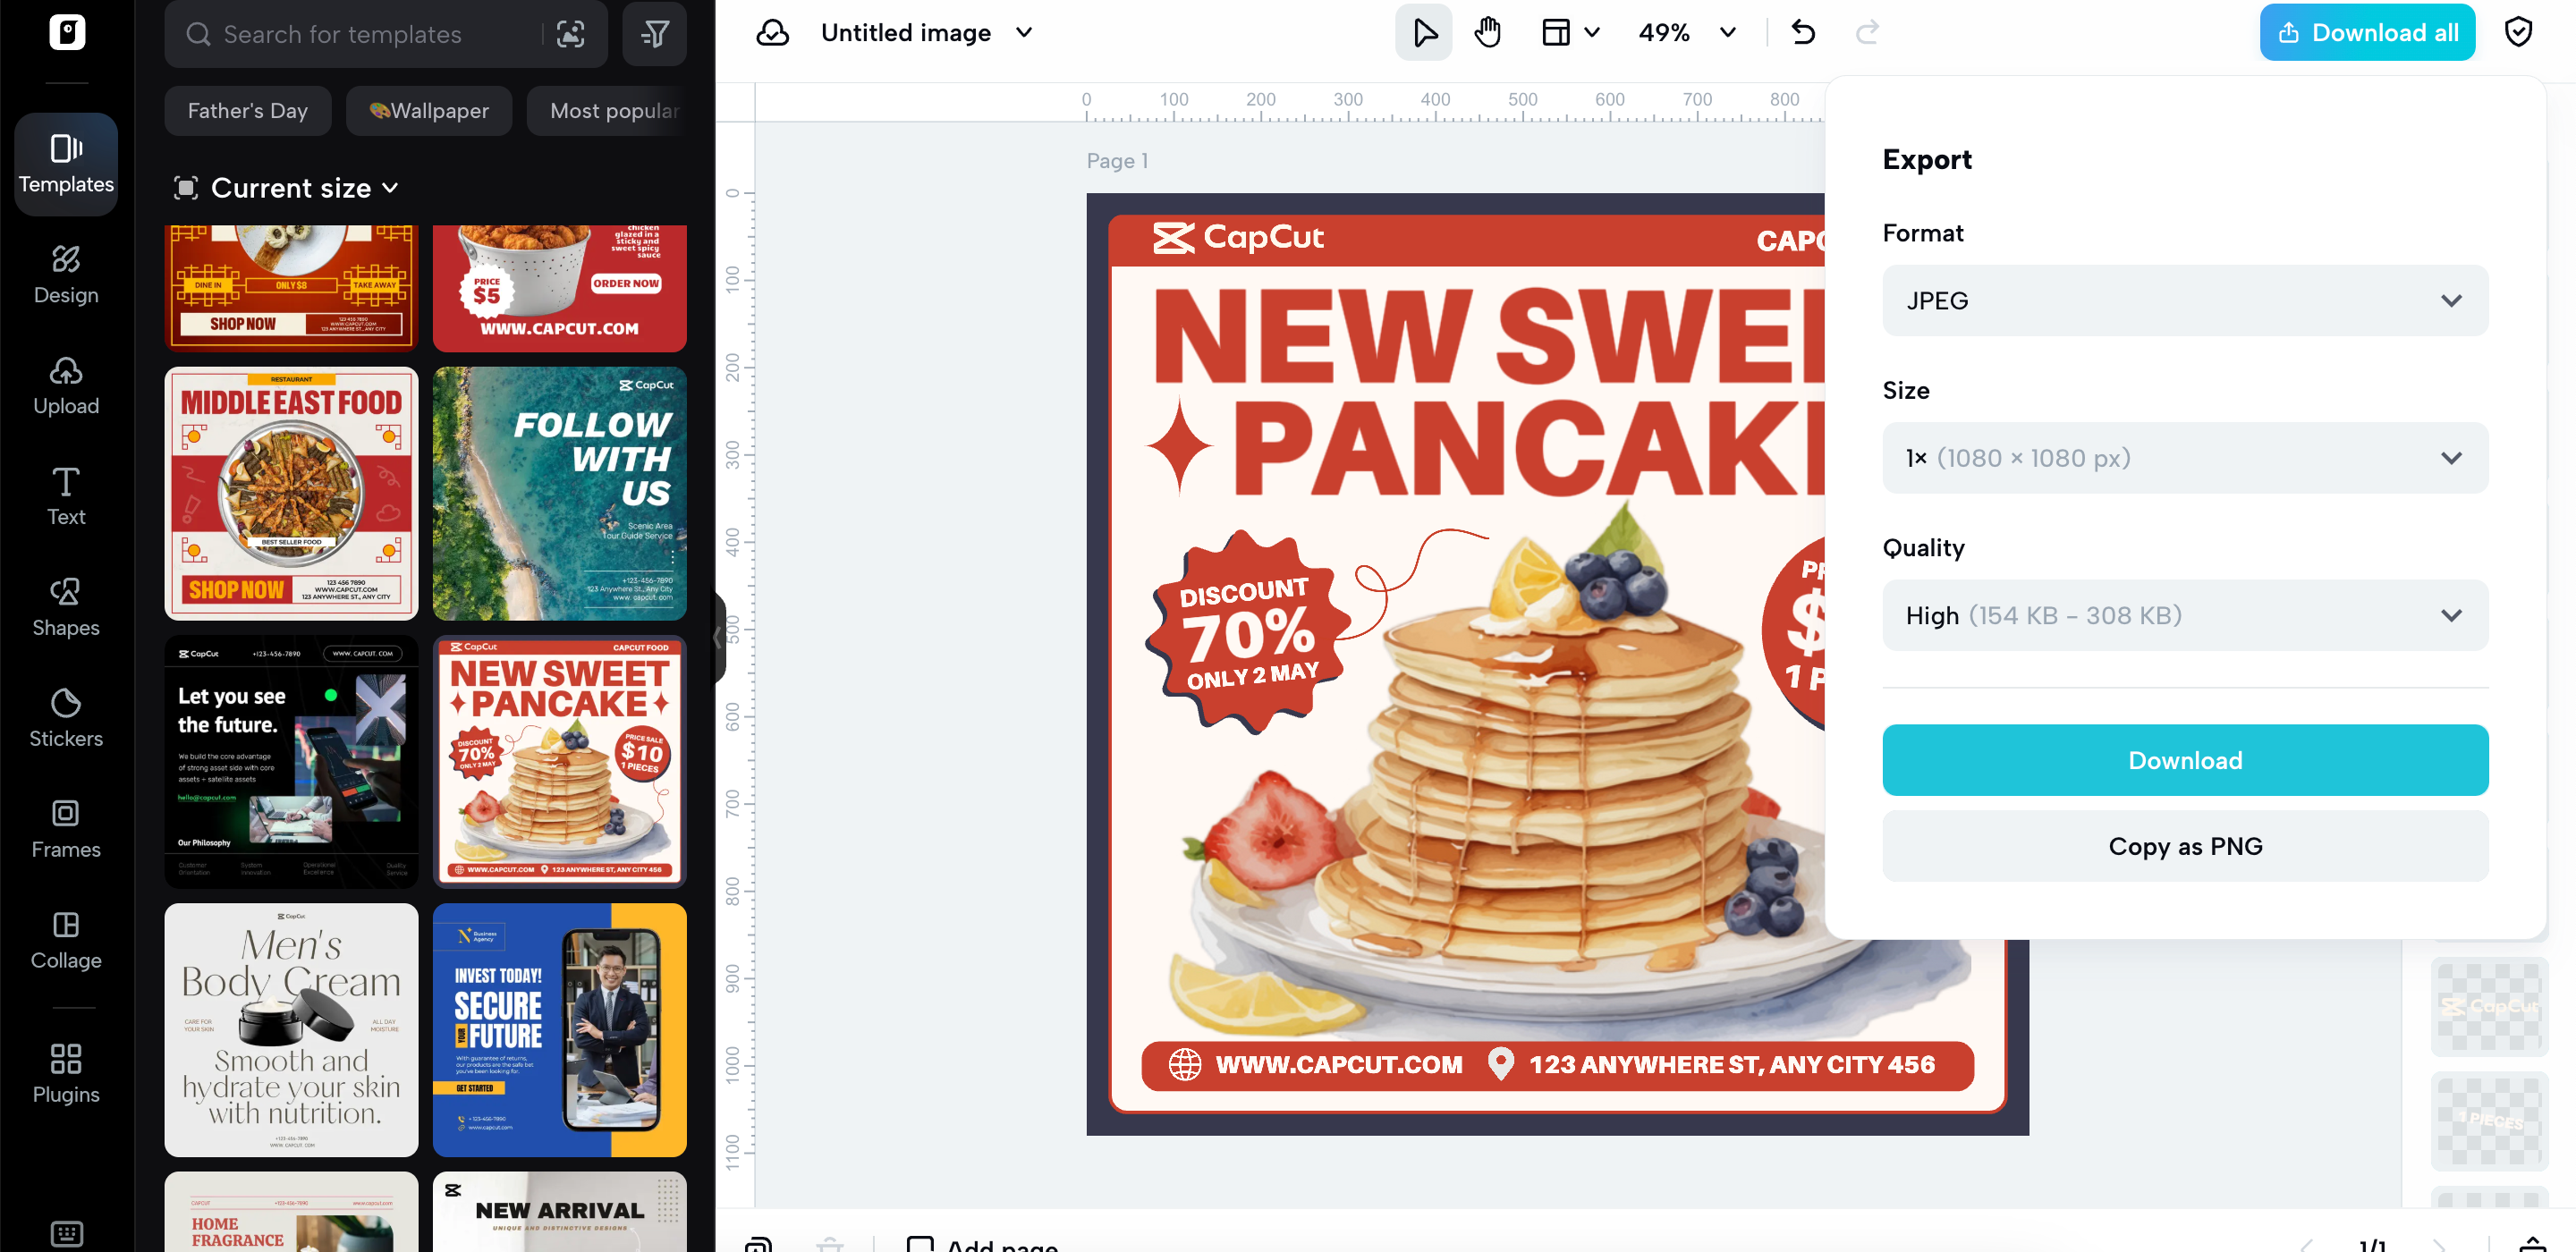The width and height of the screenshot is (2576, 1252).
Task: Select the Middle East Food template thumbnail
Action: coord(291,493)
